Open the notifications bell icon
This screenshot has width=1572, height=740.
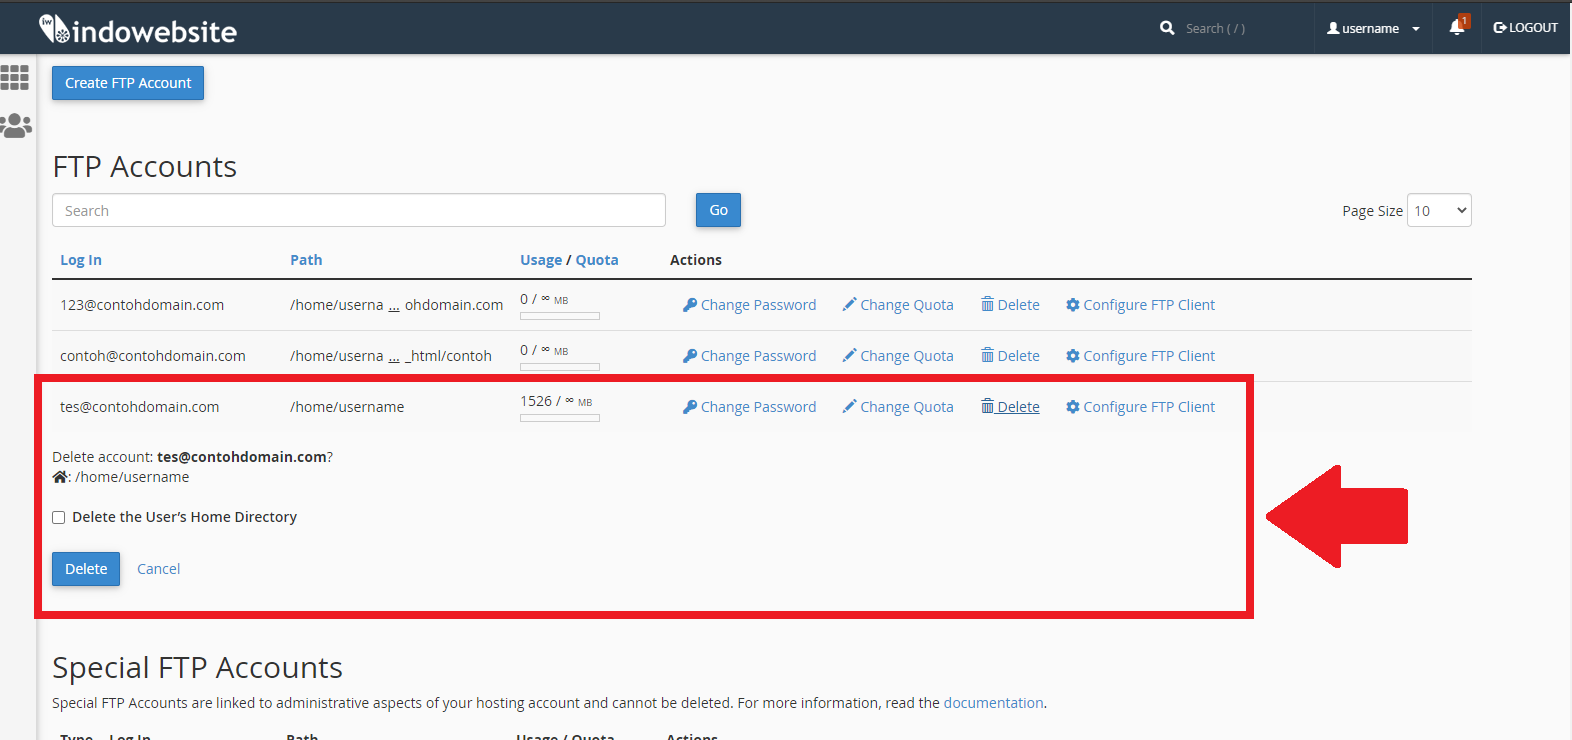[1457, 28]
